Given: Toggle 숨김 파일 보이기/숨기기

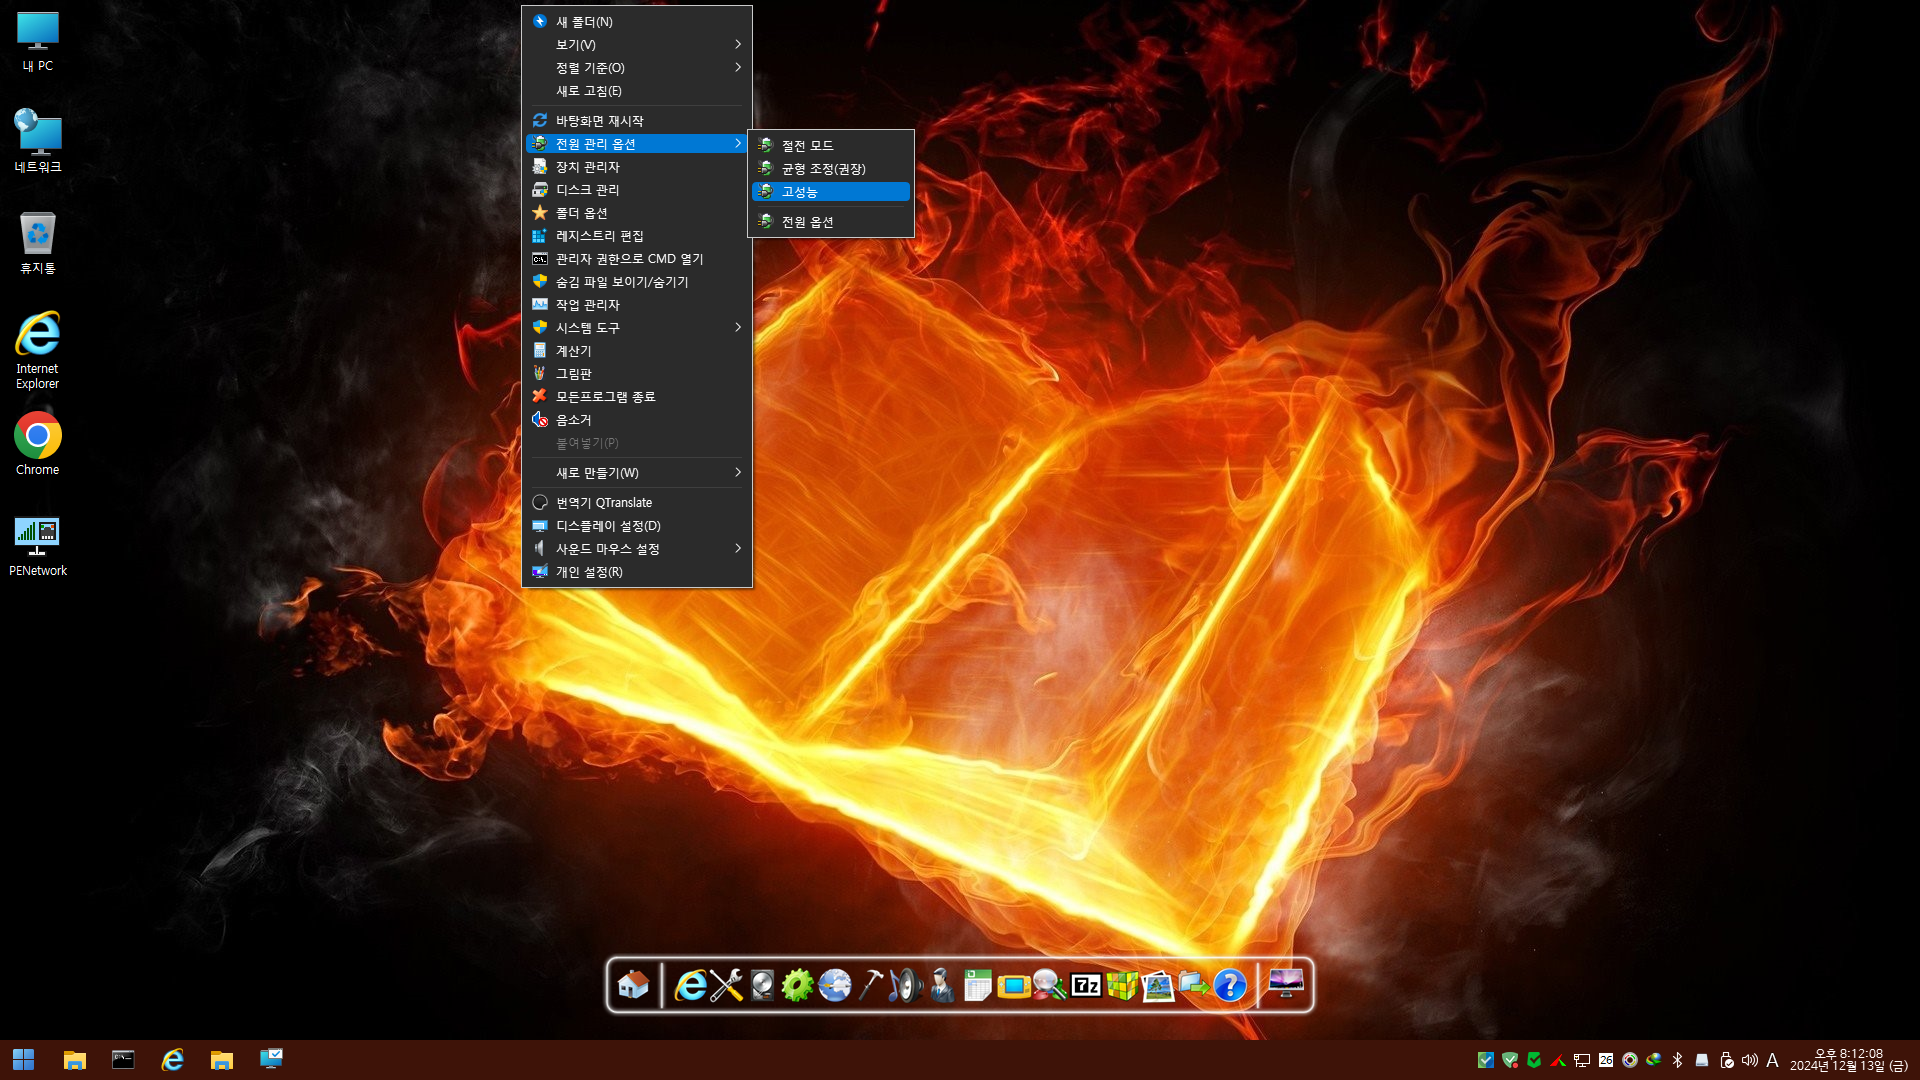Looking at the screenshot, I should coord(637,281).
